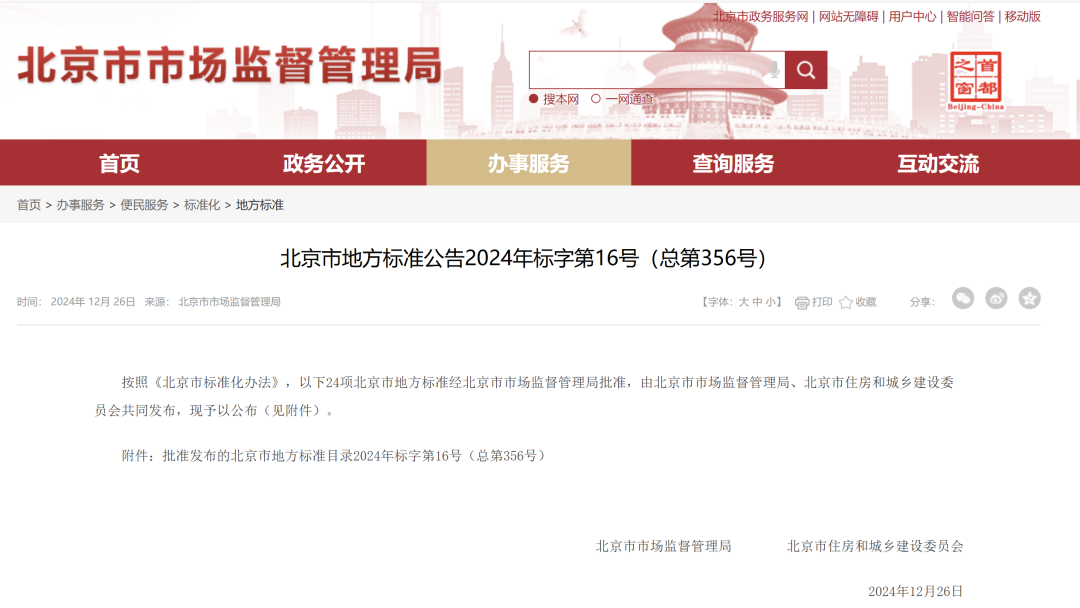Image resolution: width=1080 pixels, height=608 pixels.
Task: Click the magnifier icon to search
Action: pyautogui.click(x=805, y=69)
